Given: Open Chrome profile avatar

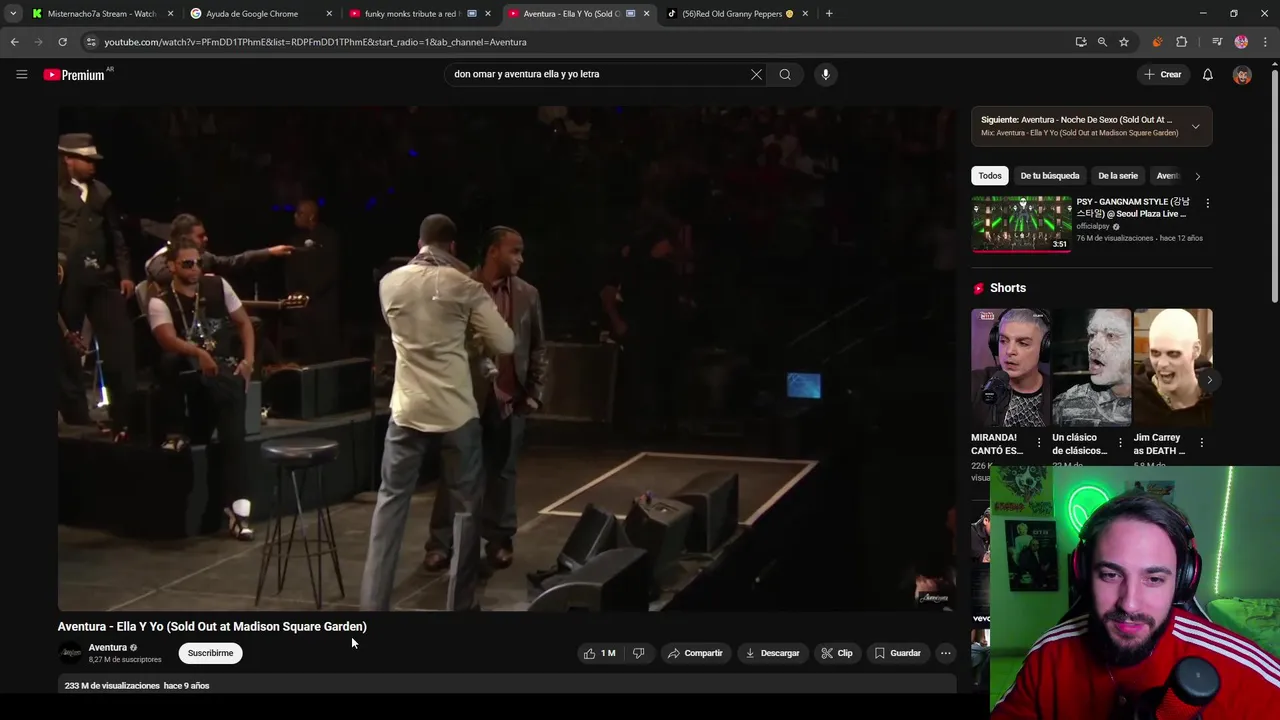Looking at the screenshot, I should click(x=1241, y=42).
